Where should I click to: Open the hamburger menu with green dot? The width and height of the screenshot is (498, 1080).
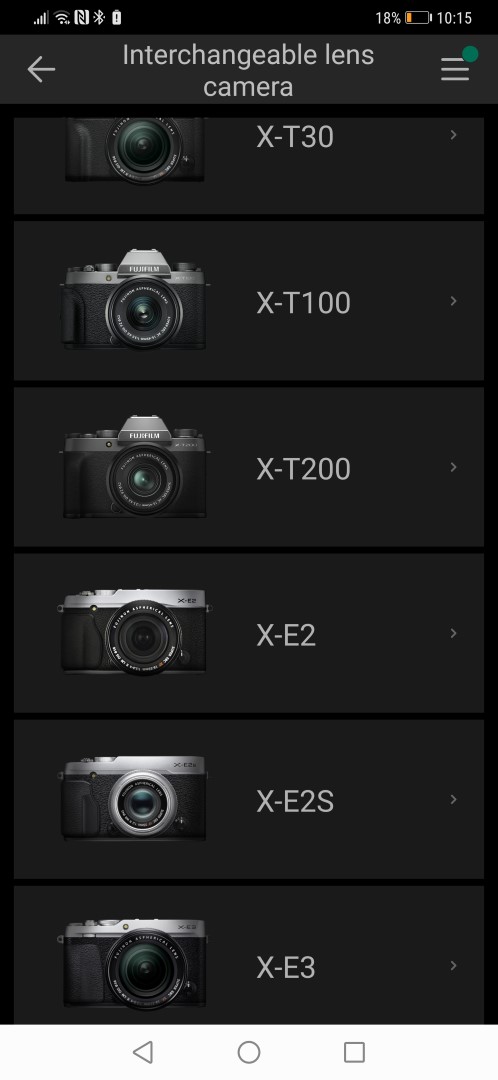(458, 65)
